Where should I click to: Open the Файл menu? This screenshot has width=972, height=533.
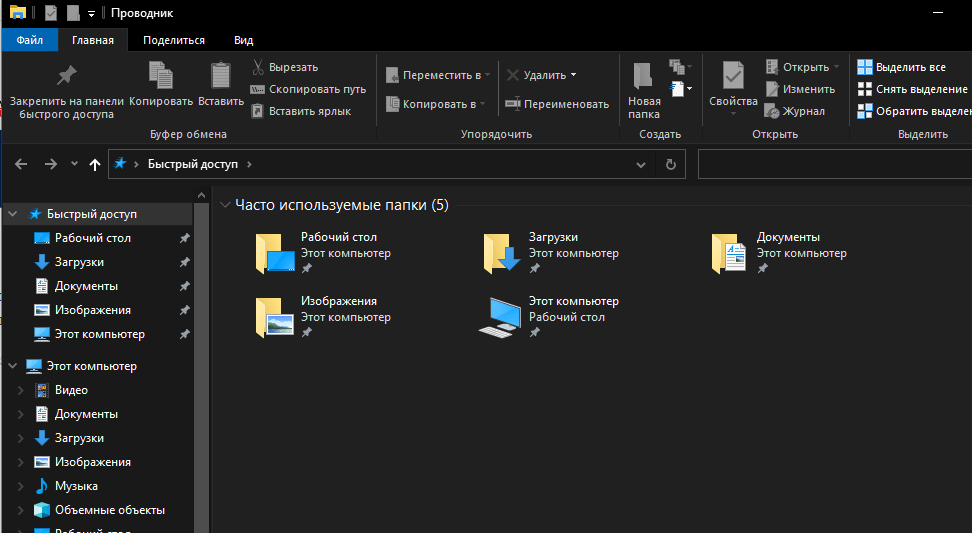(x=29, y=40)
